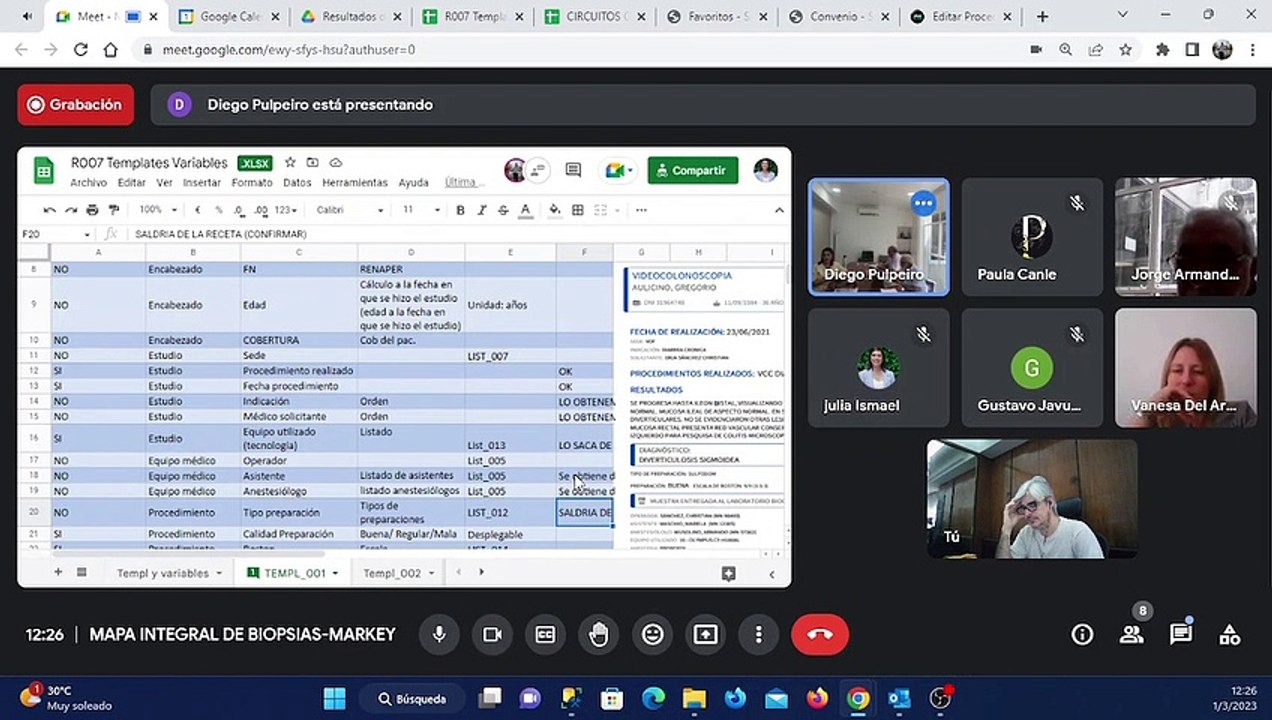Raise hand in the meeting

coord(599,634)
